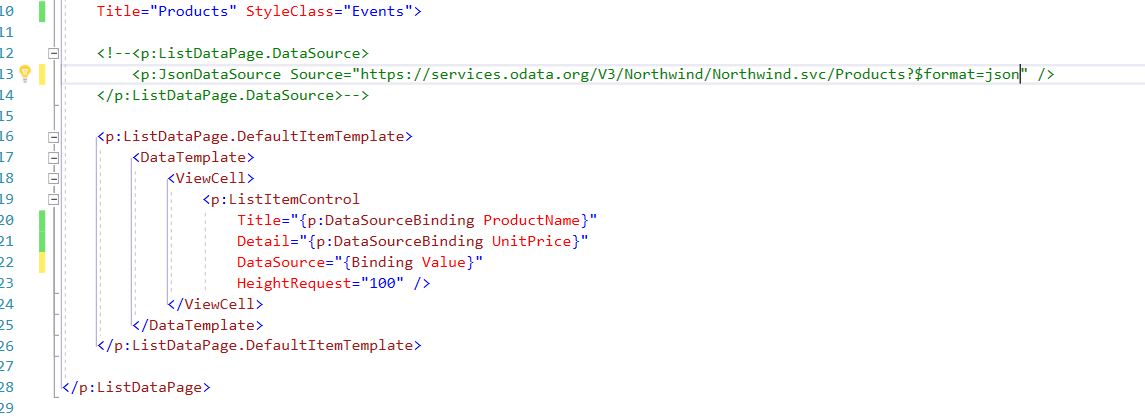Click the closing </p:ListDataPage.DefaultItemTemplate> tag
This screenshot has width=1145, height=419.
coord(259,345)
